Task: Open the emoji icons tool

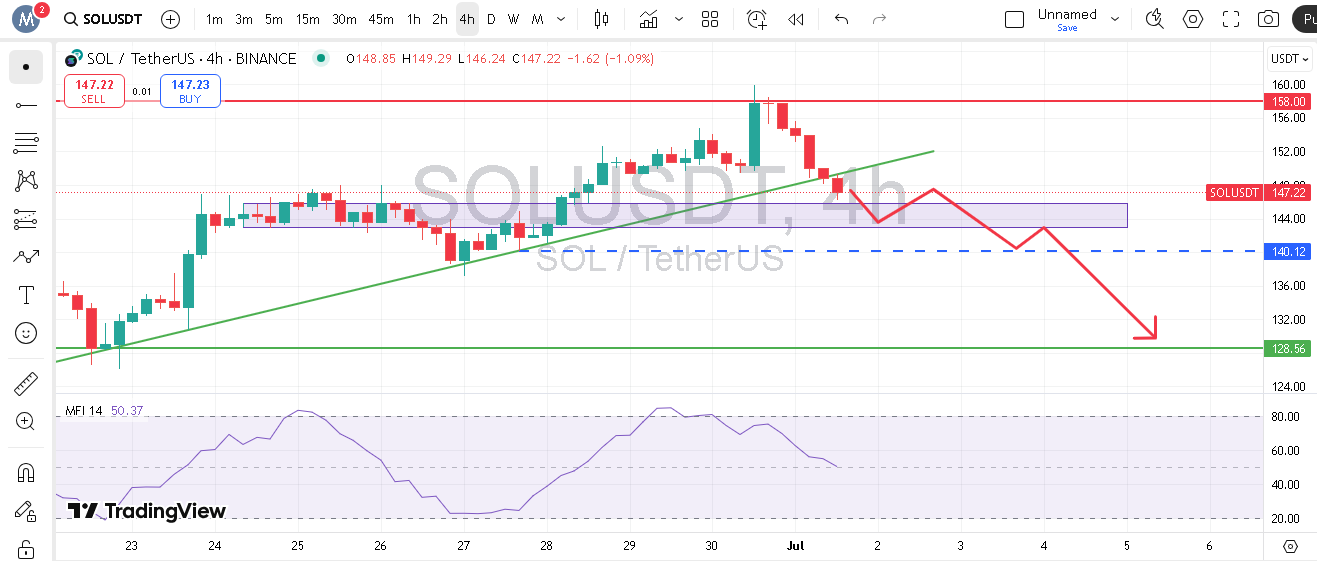Action: pos(26,333)
